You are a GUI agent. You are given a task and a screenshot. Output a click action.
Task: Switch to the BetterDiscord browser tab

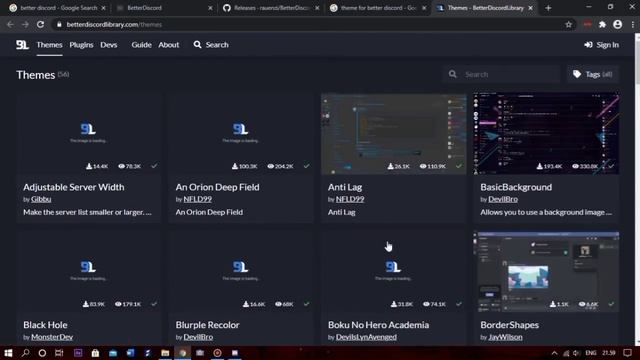click(x=163, y=8)
